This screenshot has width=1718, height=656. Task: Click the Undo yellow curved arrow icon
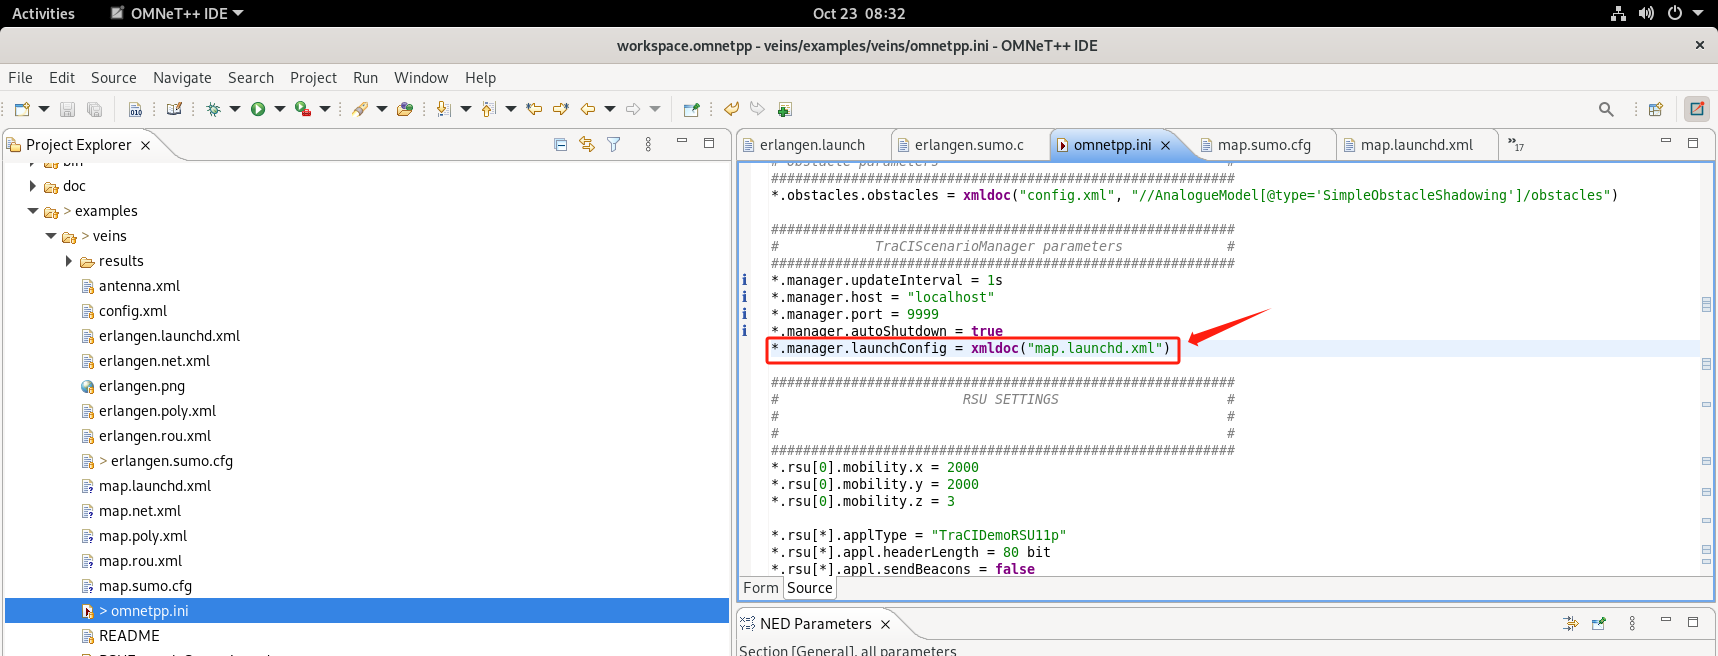[732, 109]
